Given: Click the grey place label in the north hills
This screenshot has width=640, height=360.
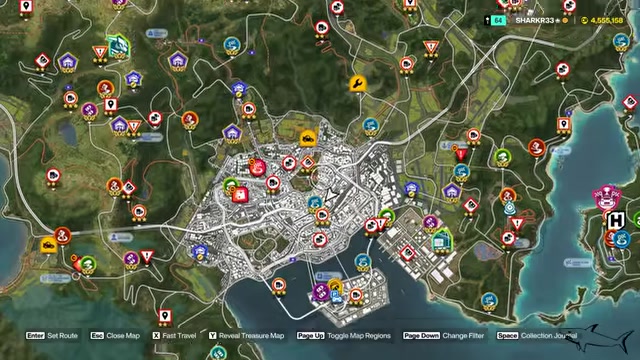Looking at the screenshot, I should 157,33.
